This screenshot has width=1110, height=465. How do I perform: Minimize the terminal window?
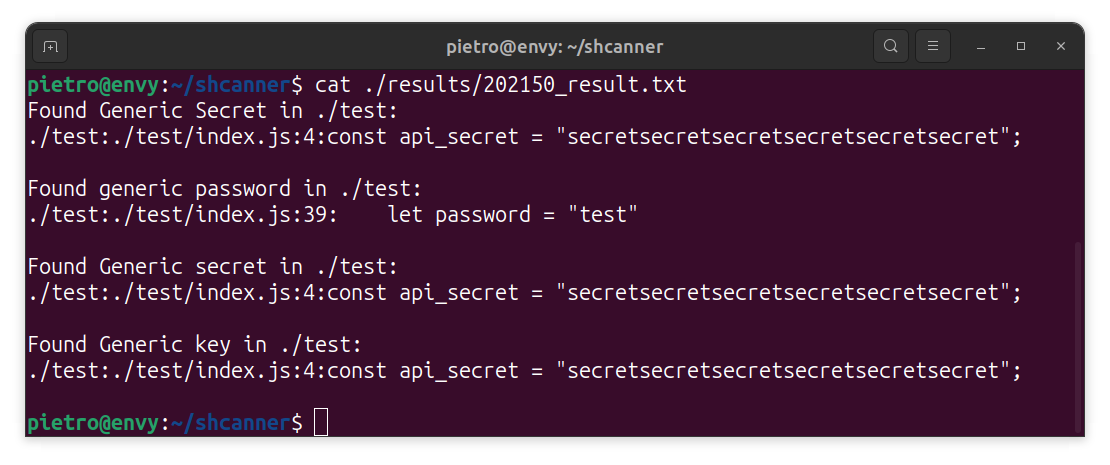click(982, 46)
